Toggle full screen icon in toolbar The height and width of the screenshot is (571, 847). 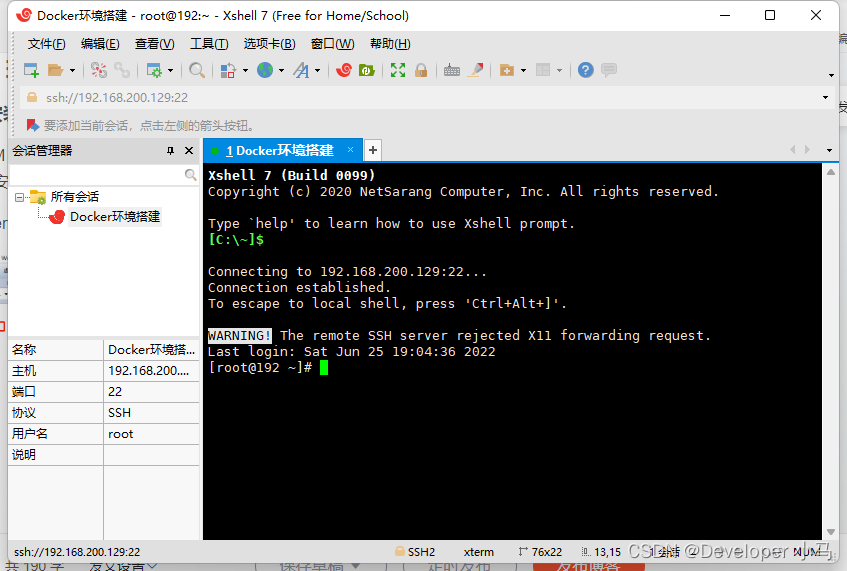(x=398, y=70)
